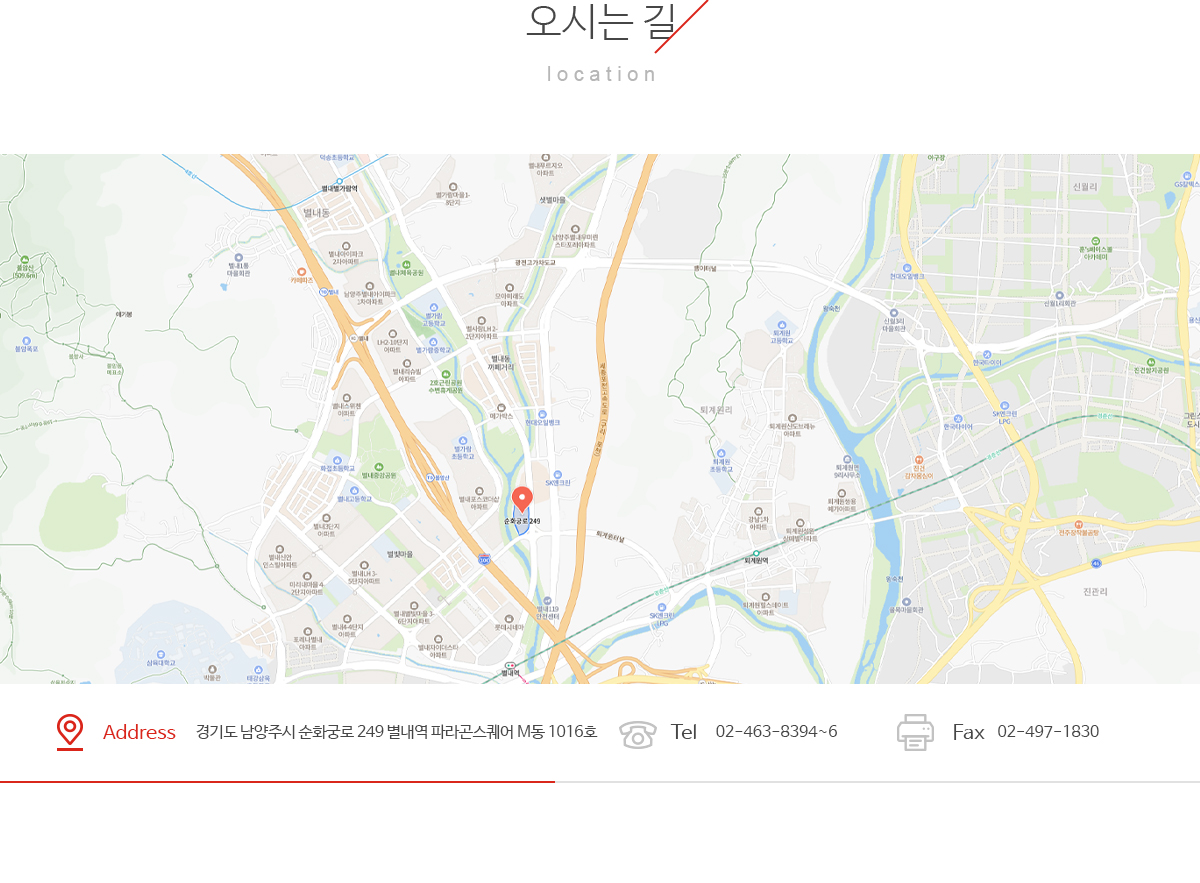
Task: Click the 'location' subtitle text
Action: point(602,74)
